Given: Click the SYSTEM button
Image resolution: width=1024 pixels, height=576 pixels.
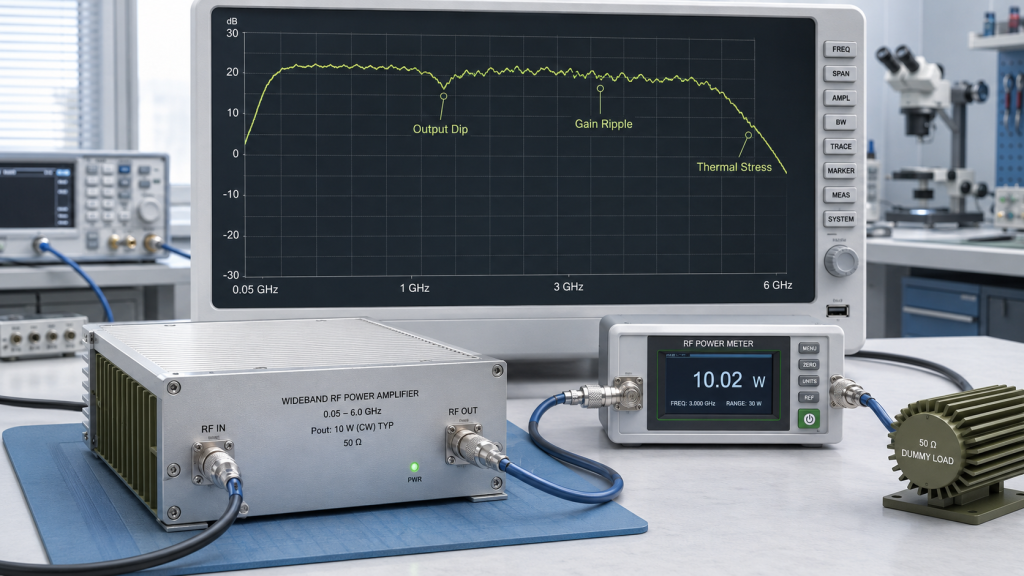Looking at the screenshot, I should click(x=840, y=219).
